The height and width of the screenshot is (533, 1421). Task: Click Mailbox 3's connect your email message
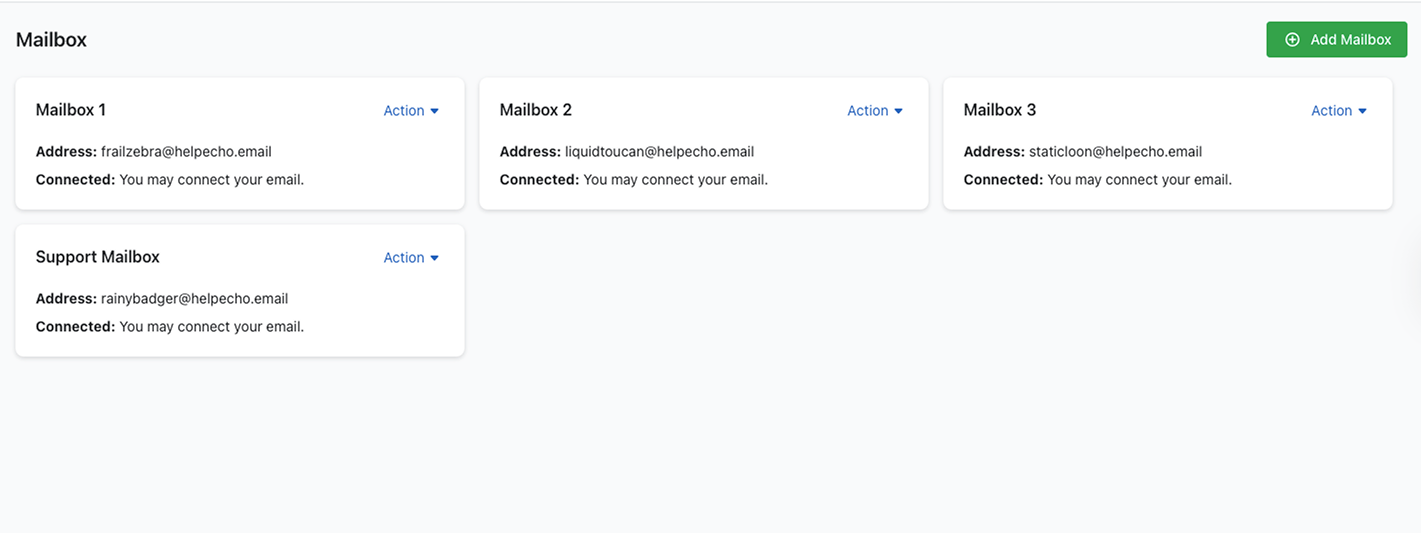coord(1139,180)
